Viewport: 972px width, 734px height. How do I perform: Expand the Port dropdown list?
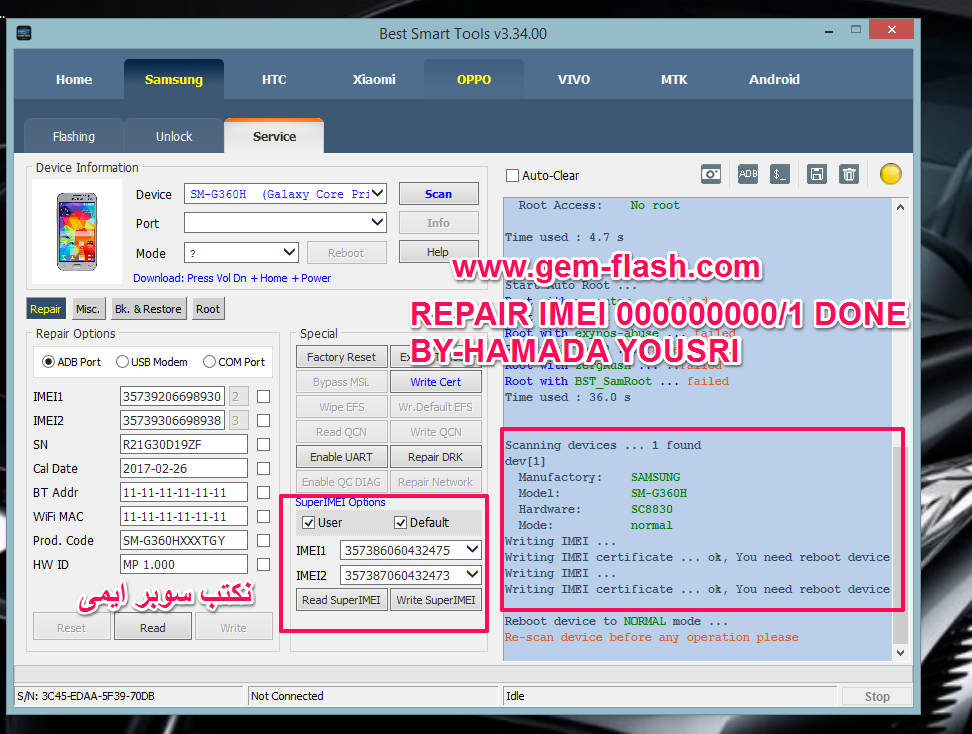[377, 223]
